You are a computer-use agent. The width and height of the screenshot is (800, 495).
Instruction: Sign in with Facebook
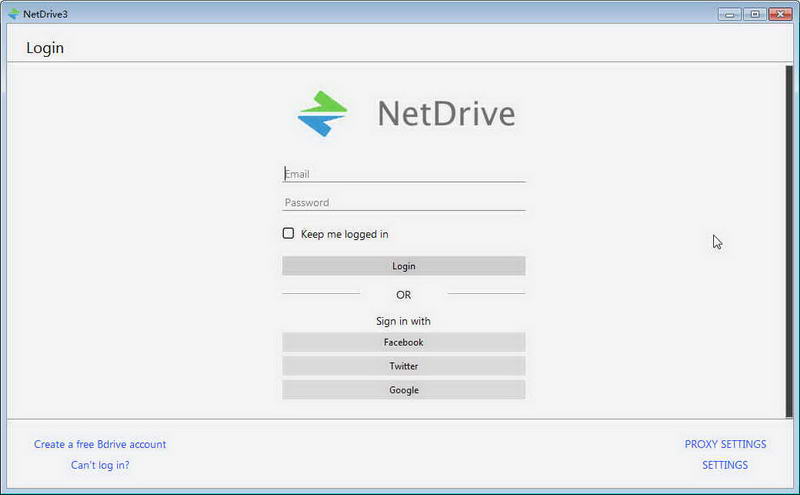tap(404, 342)
